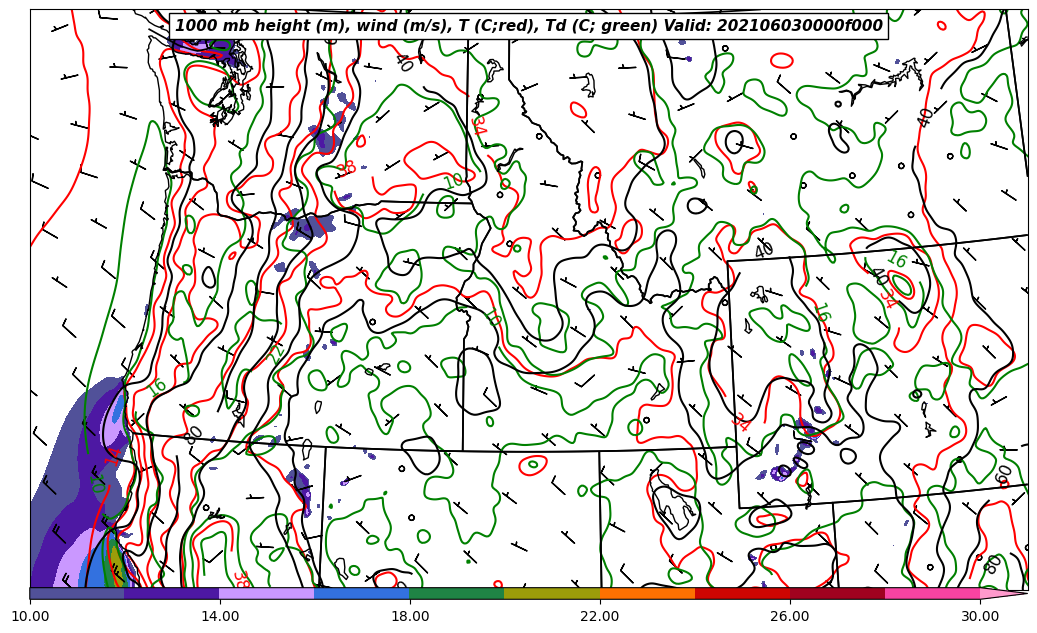1037x633 pixels.
Task: Click the red 38 temperature contour label
Action: click(x=241, y=578)
